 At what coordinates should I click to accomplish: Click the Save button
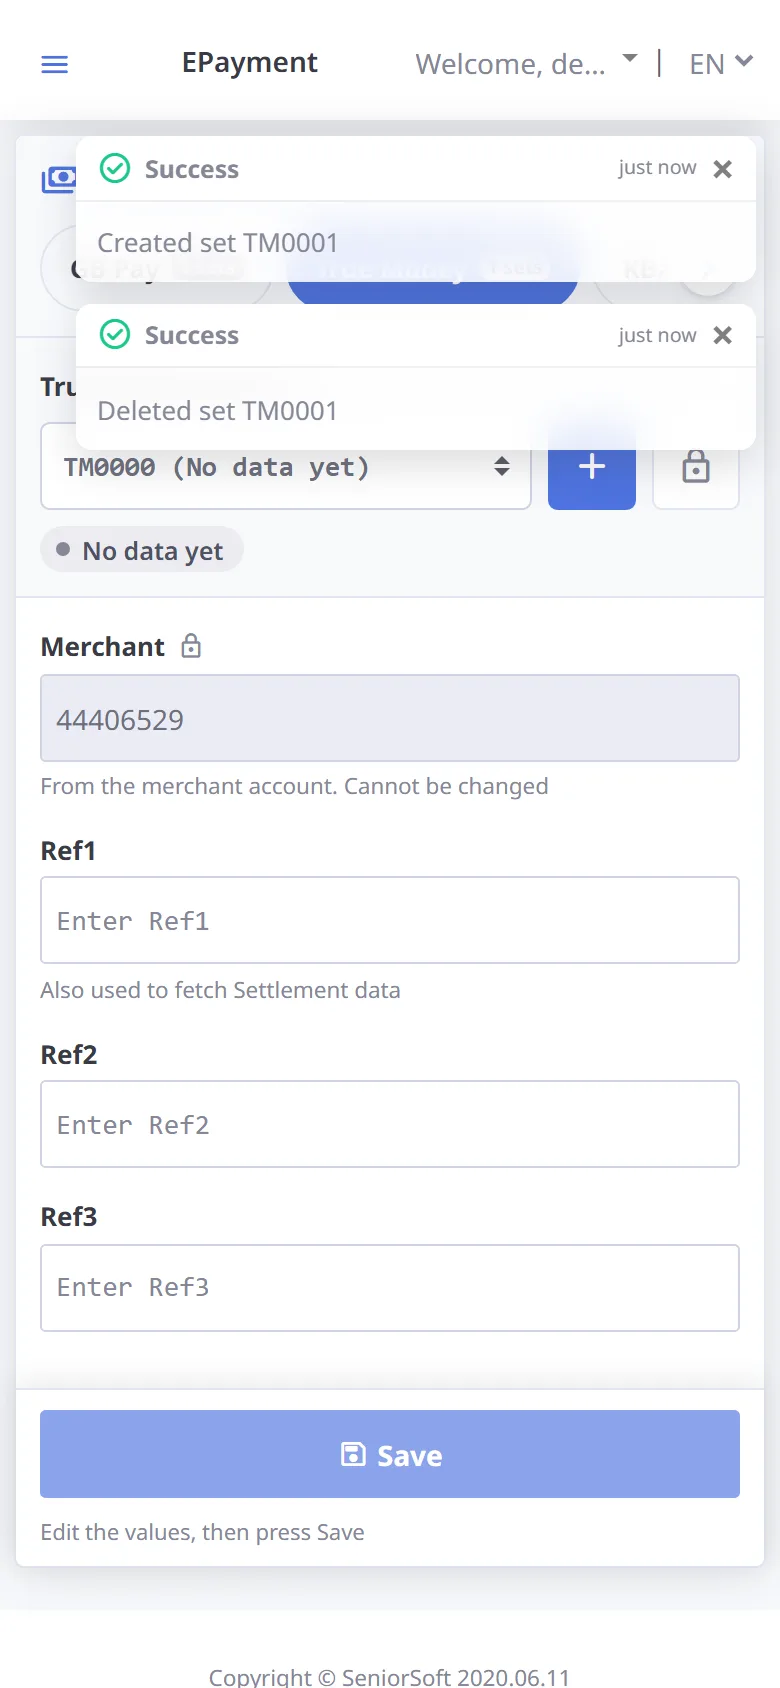tap(390, 1454)
